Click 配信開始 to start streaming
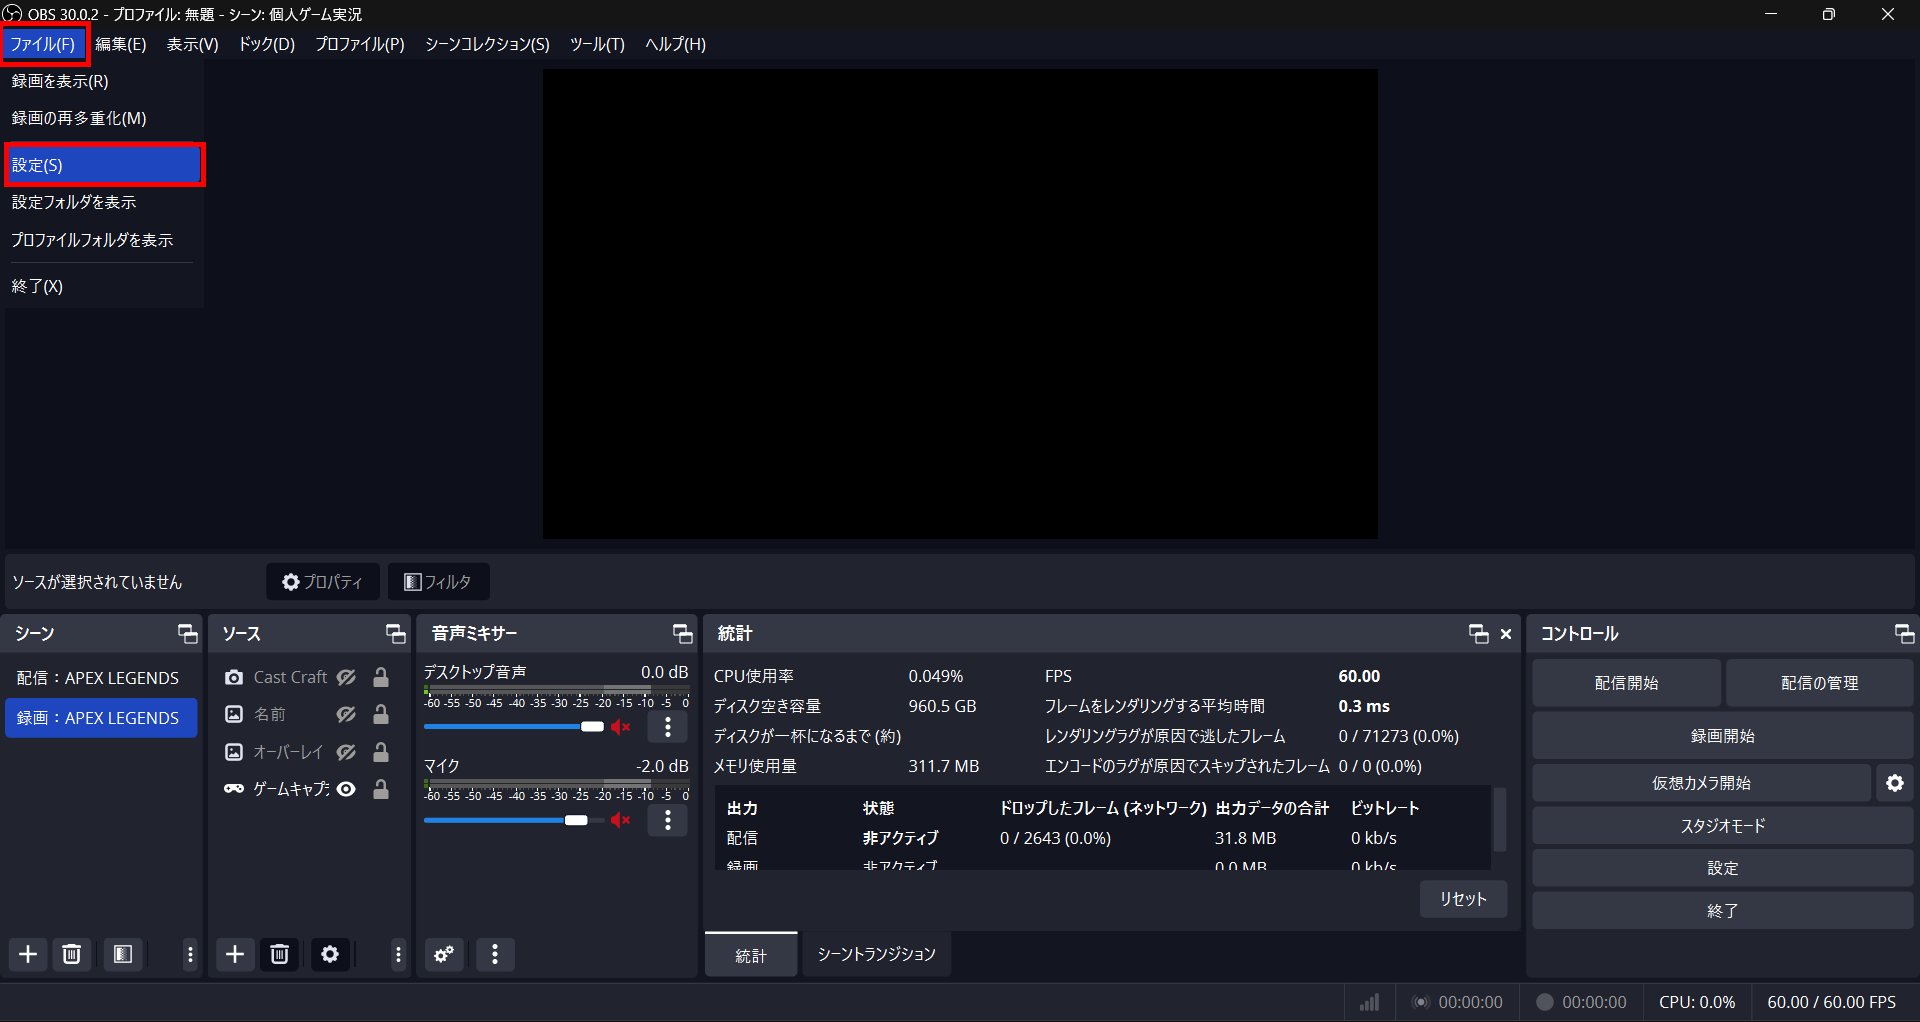This screenshot has width=1920, height=1022. 1627,683
